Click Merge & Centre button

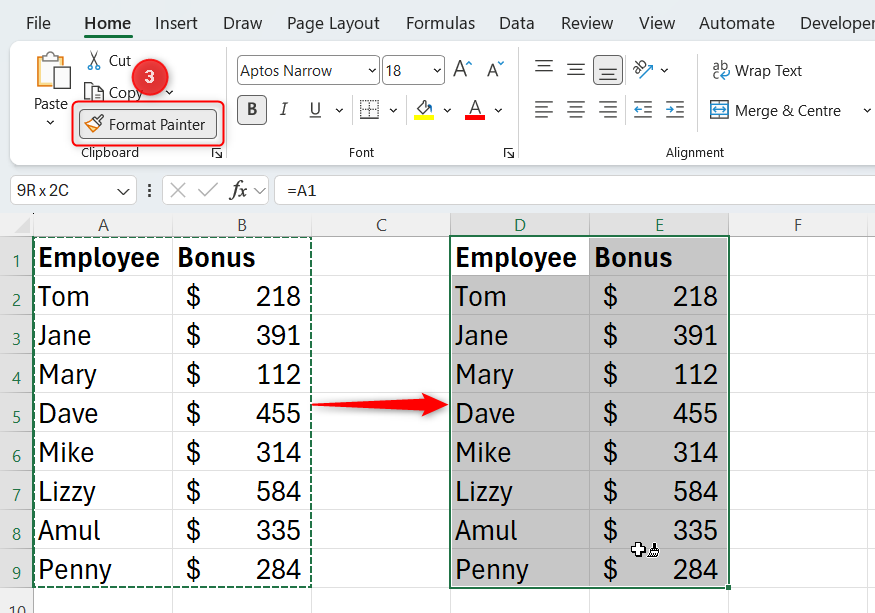click(775, 110)
